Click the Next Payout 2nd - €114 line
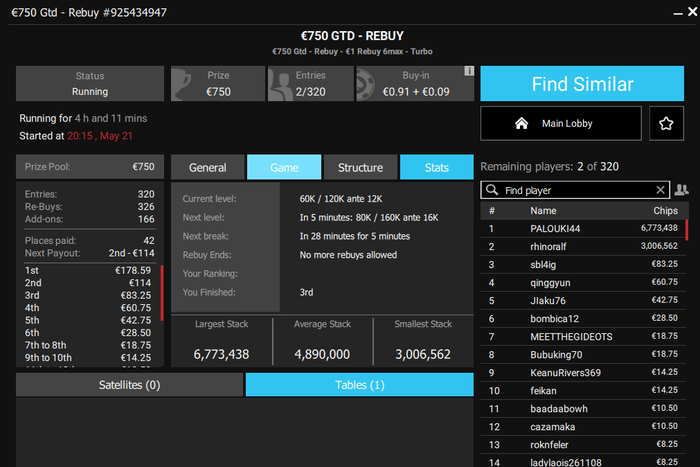This screenshot has height=467, width=700. coord(90,253)
